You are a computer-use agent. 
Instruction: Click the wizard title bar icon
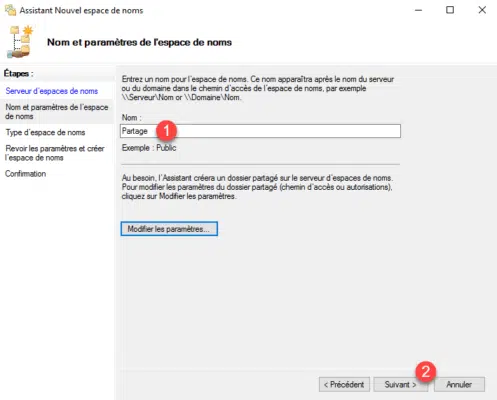tap(10, 10)
